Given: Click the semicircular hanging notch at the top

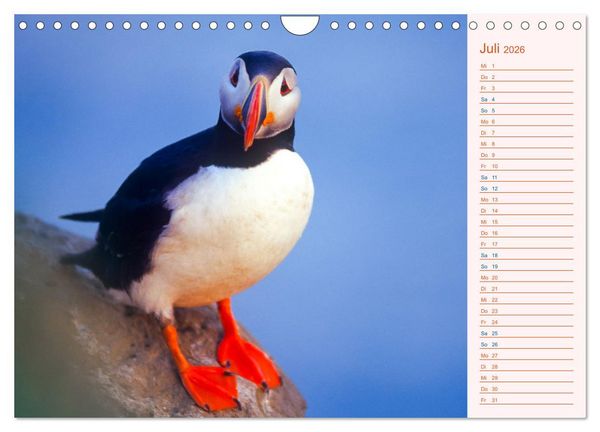Looking at the screenshot, I should (300, 25).
